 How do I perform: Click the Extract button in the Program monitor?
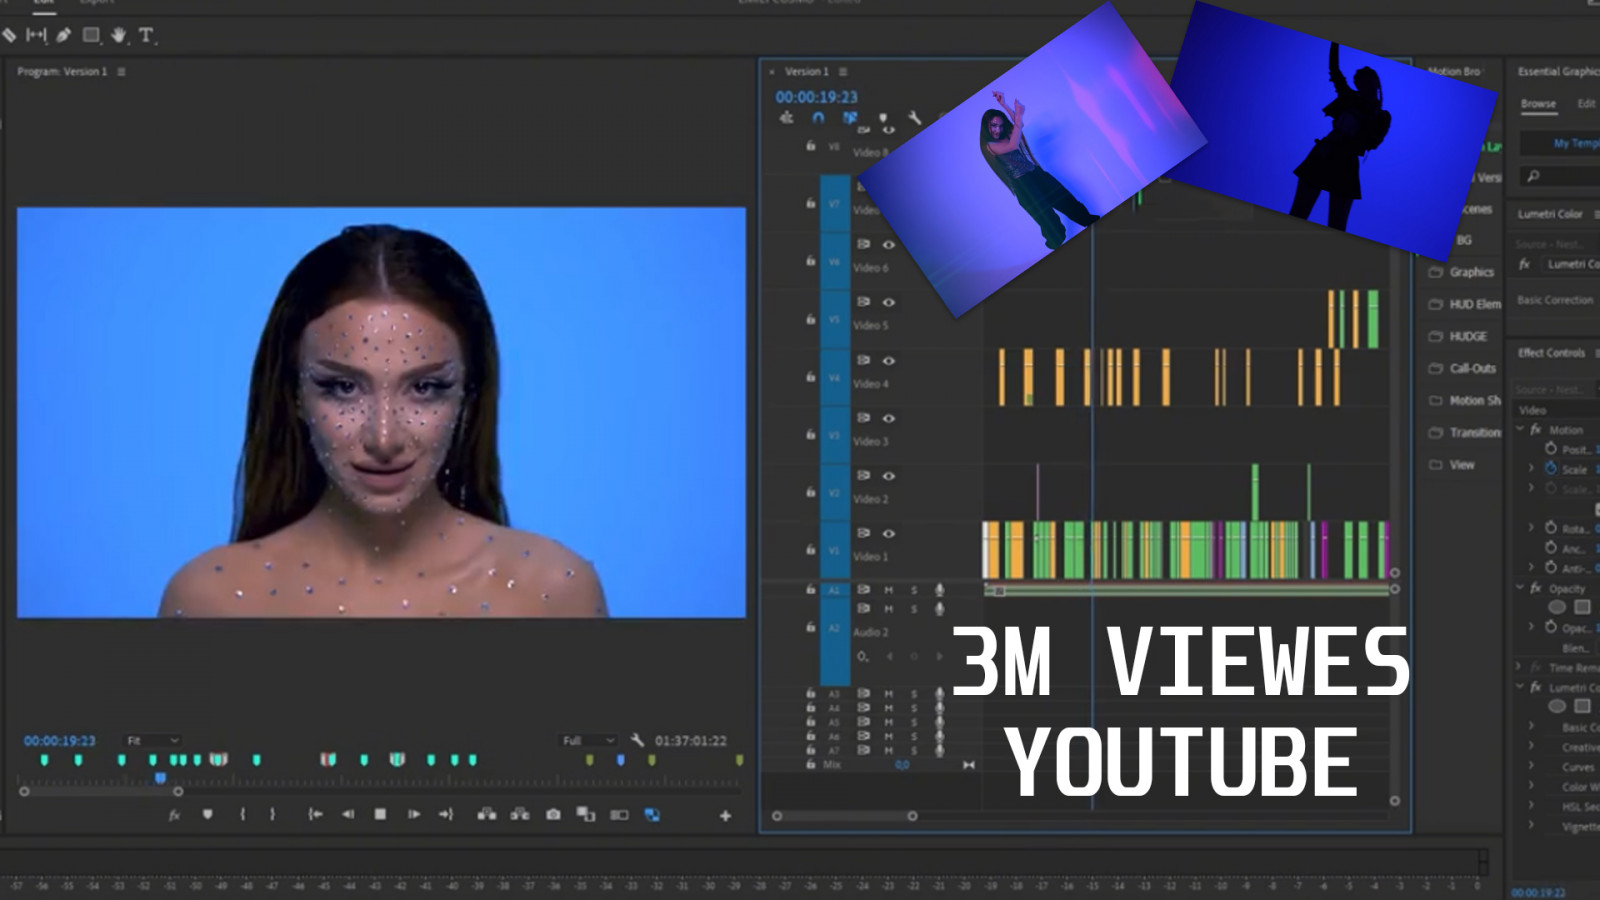coord(520,814)
